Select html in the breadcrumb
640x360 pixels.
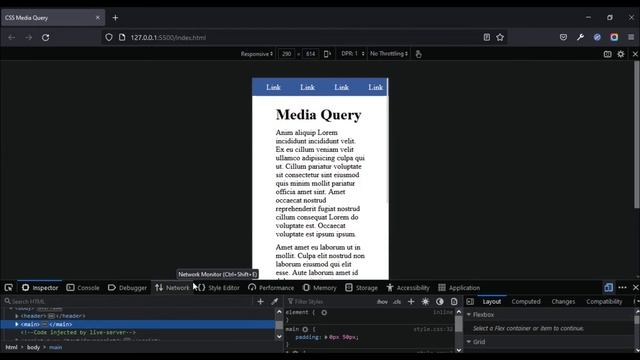[x=11, y=347]
